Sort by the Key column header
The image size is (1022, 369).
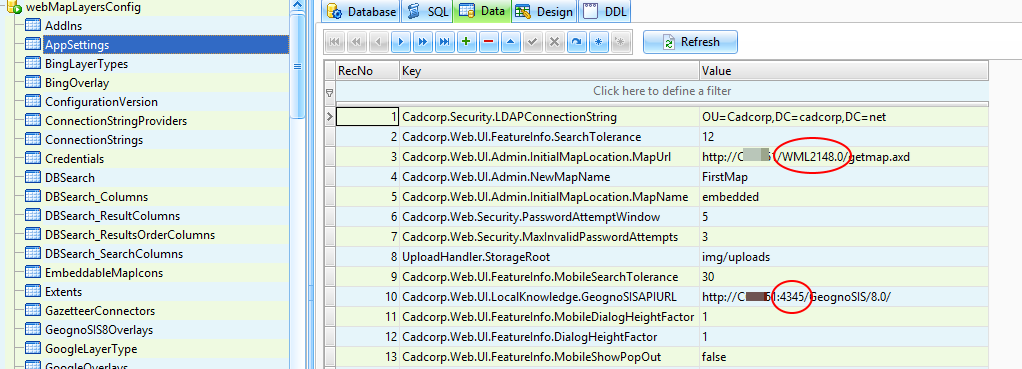click(549, 70)
